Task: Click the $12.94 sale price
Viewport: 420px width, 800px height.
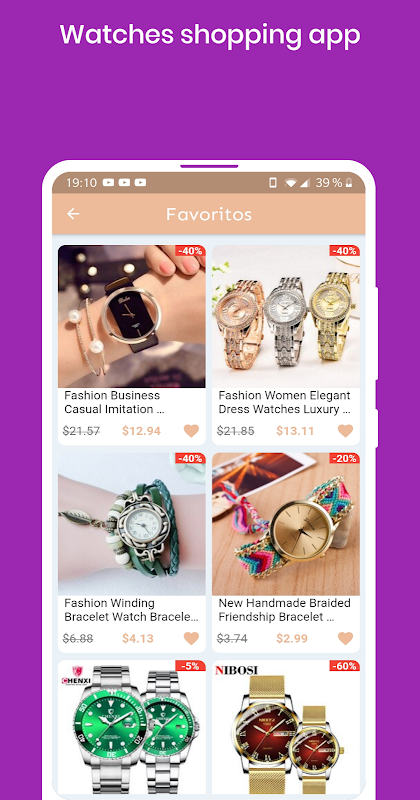Action: 141,431
